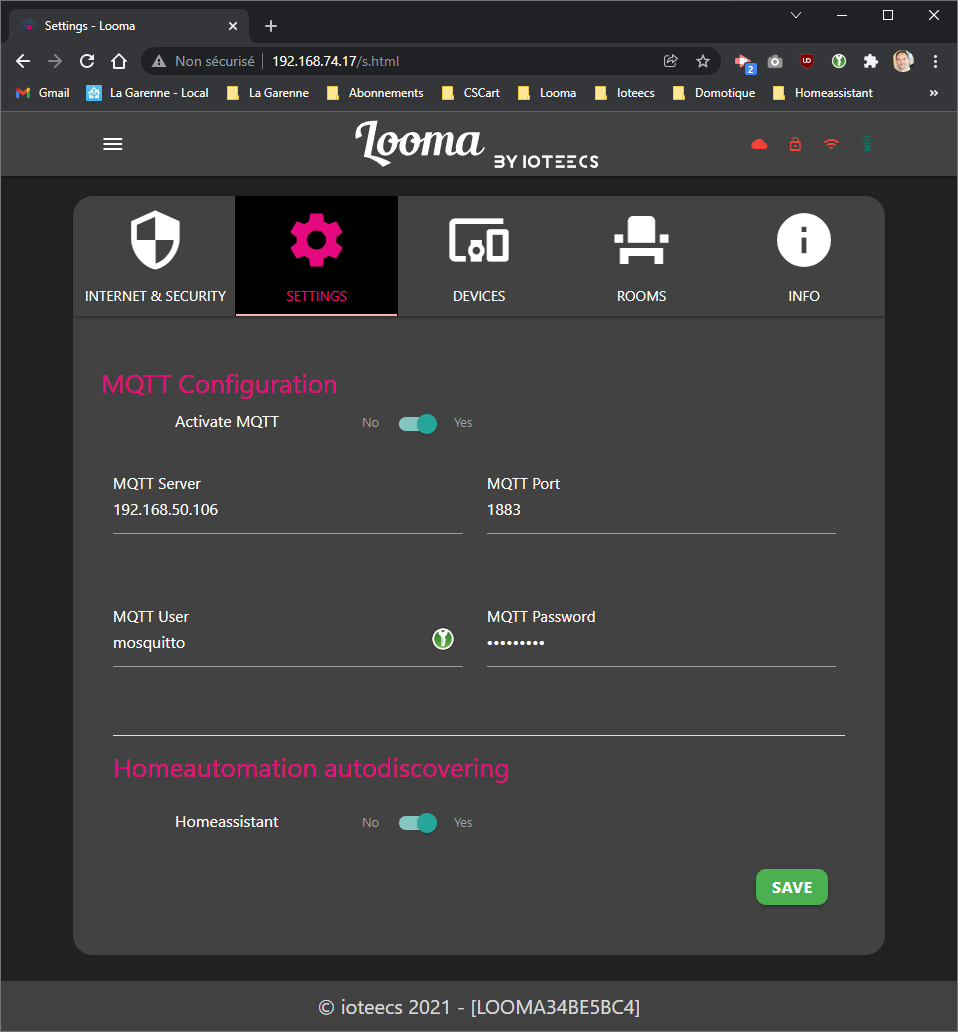This screenshot has height=1032, width=958.
Task: Open the hamburger menu in Looma header
Action: click(113, 144)
